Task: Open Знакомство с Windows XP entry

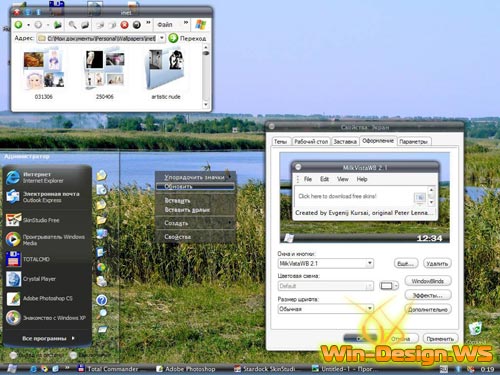Action: click(x=46, y=318)
